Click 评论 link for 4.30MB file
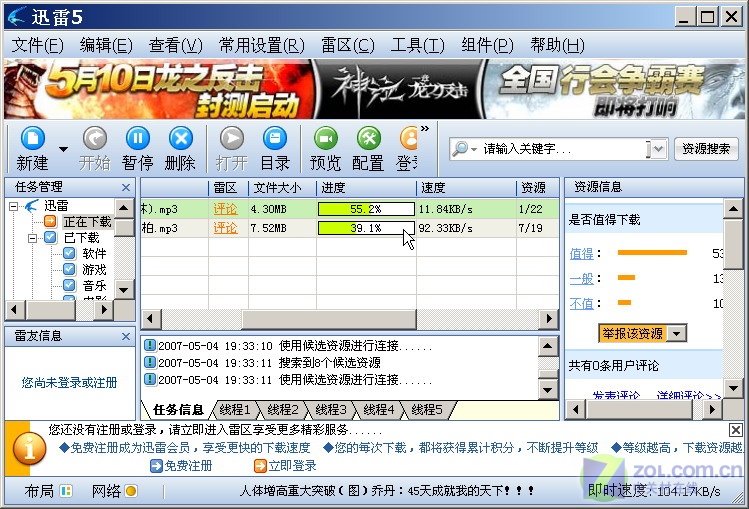This screenshot has height=509, width=749. (225, 209)
